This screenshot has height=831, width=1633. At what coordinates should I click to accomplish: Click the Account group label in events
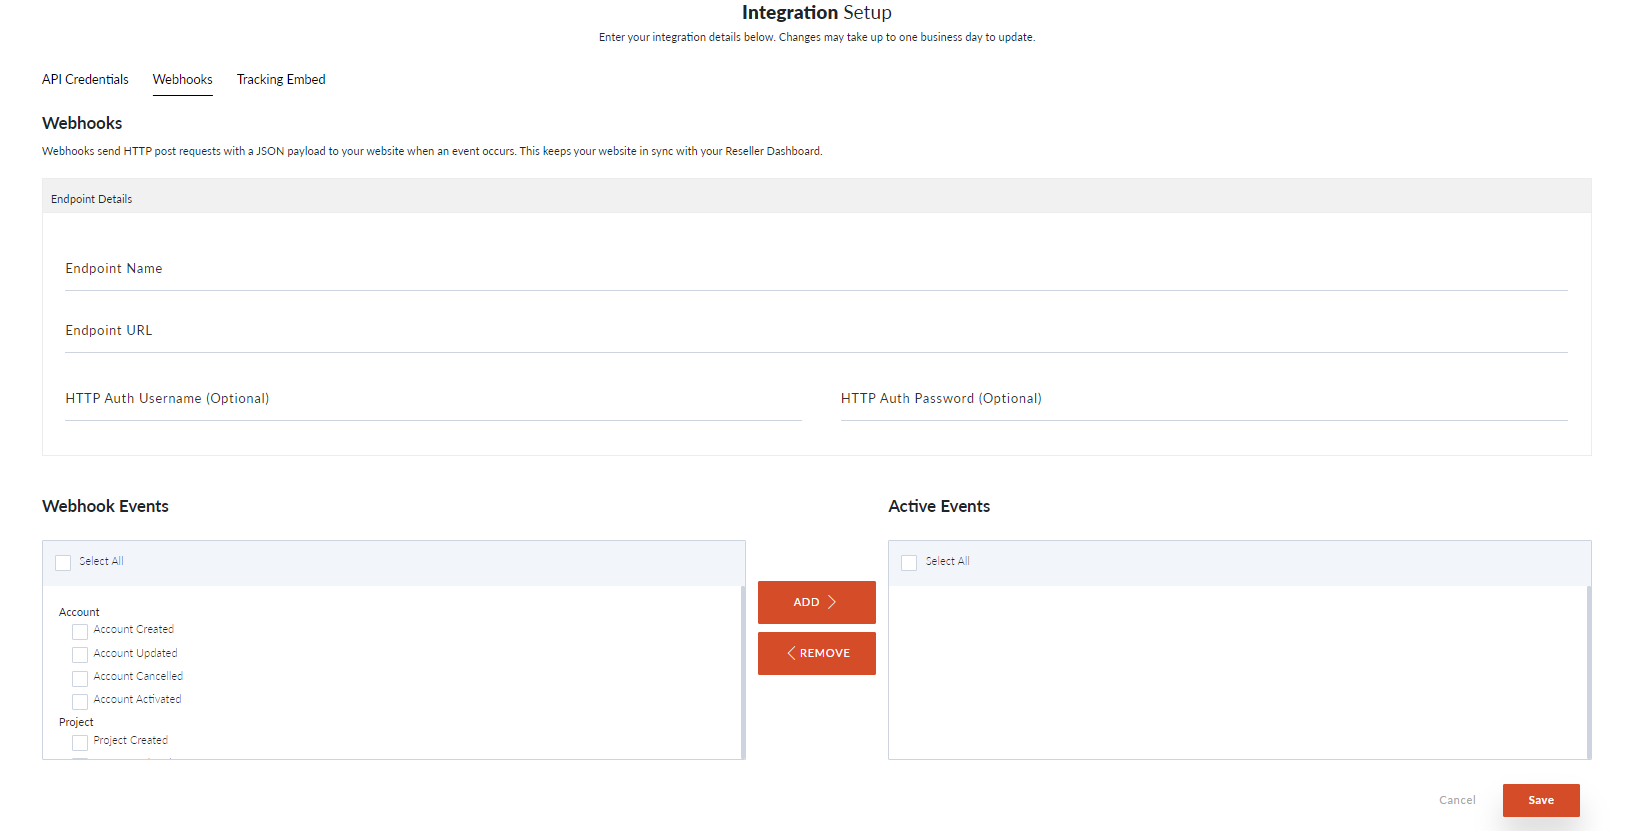click(x=79, y=612)
